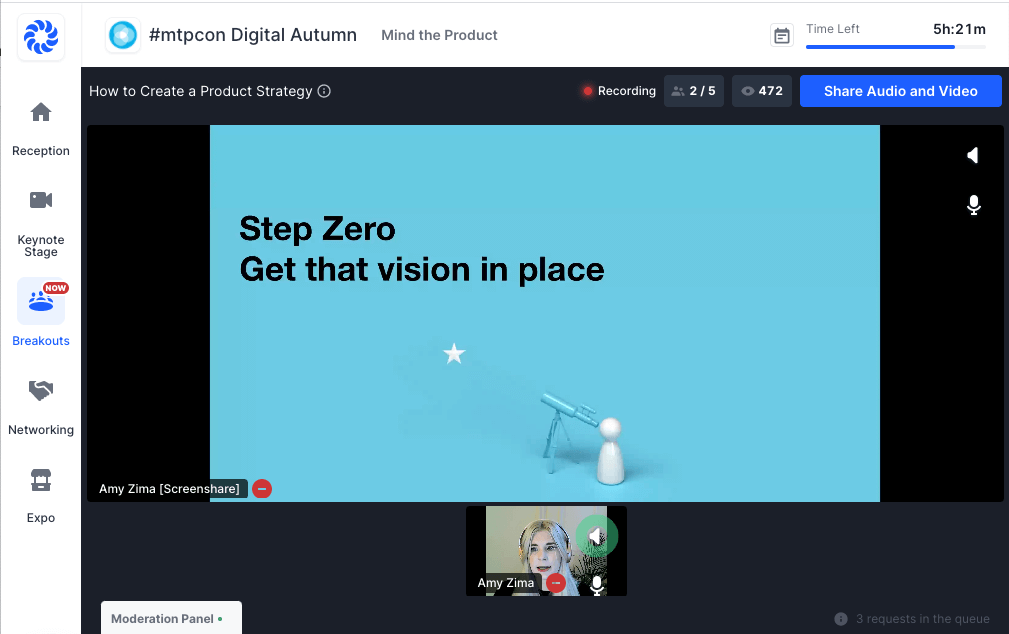Toggle Amy Zima's thumbnail microphone

pyautogui.click(x=597, y=585)
